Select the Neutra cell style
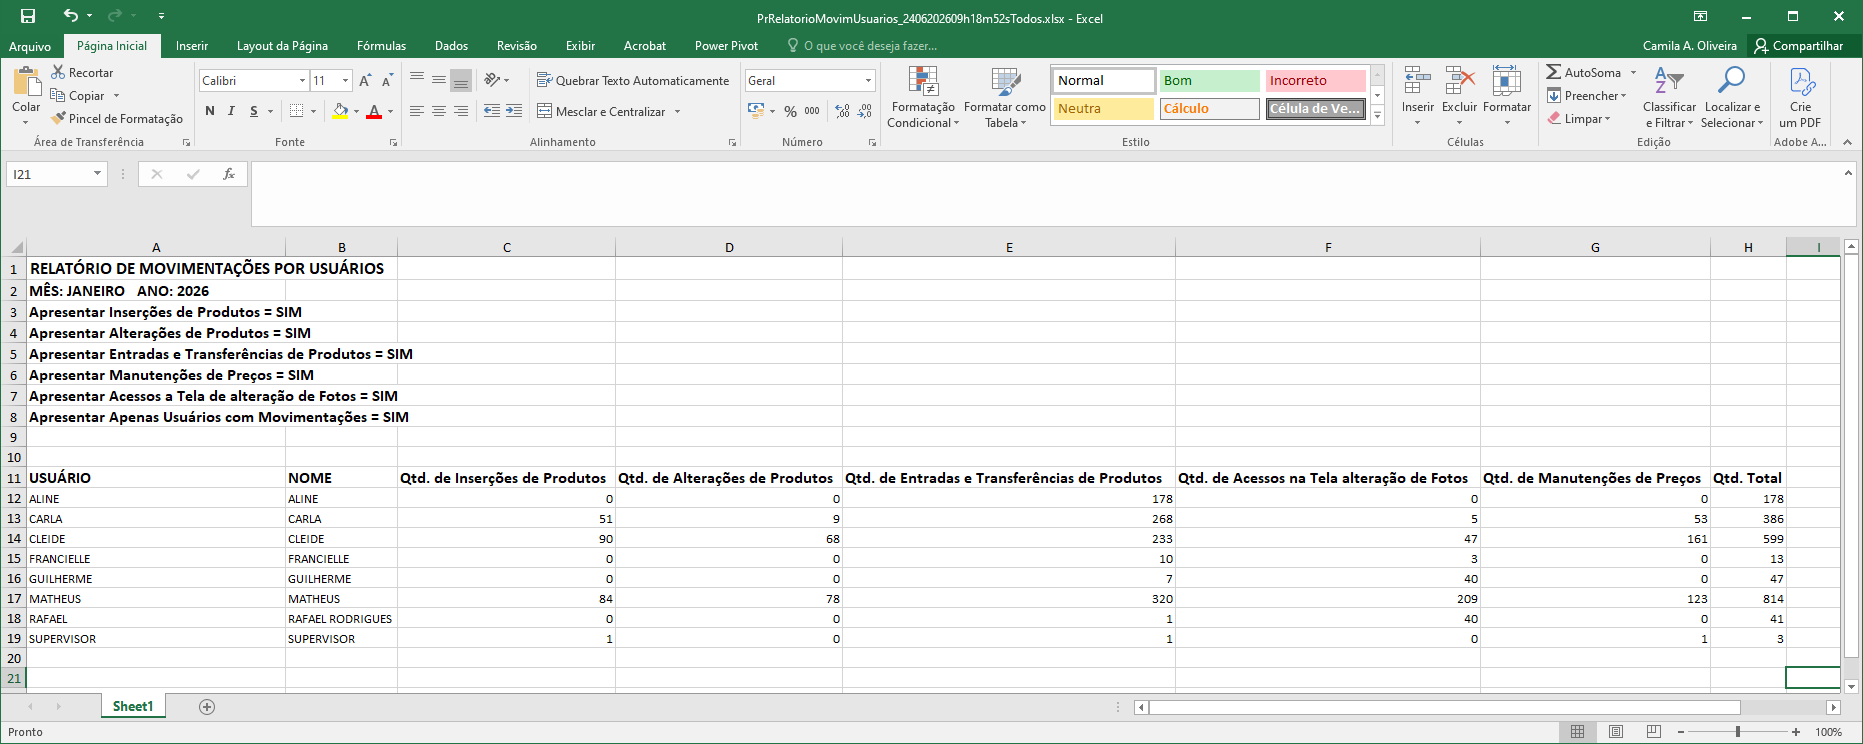 point(1104,108)
